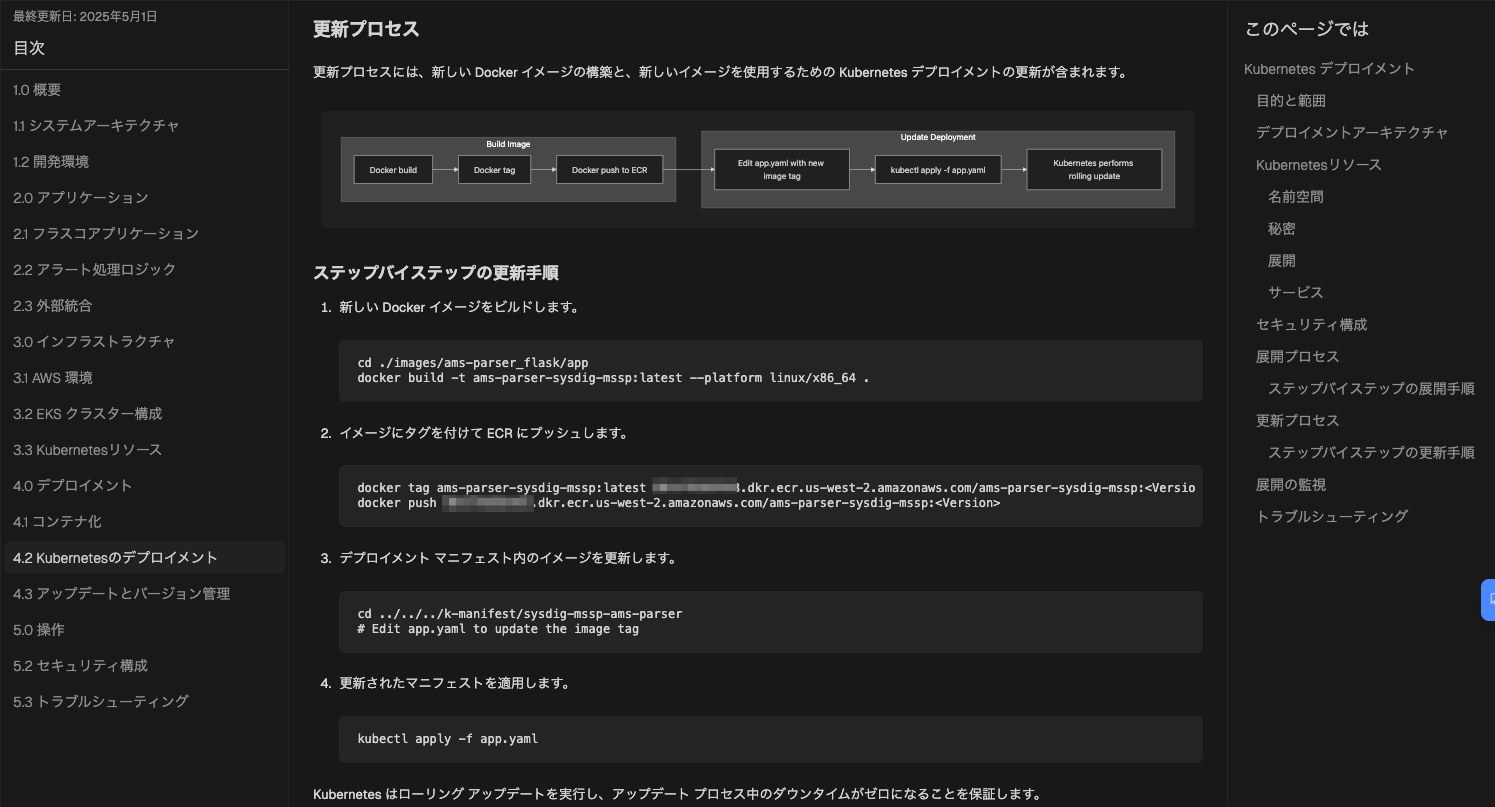The image size is (1495, 807).
Task: Open '2.2 アラート処理ロジック' page
Action: (94, 270)
